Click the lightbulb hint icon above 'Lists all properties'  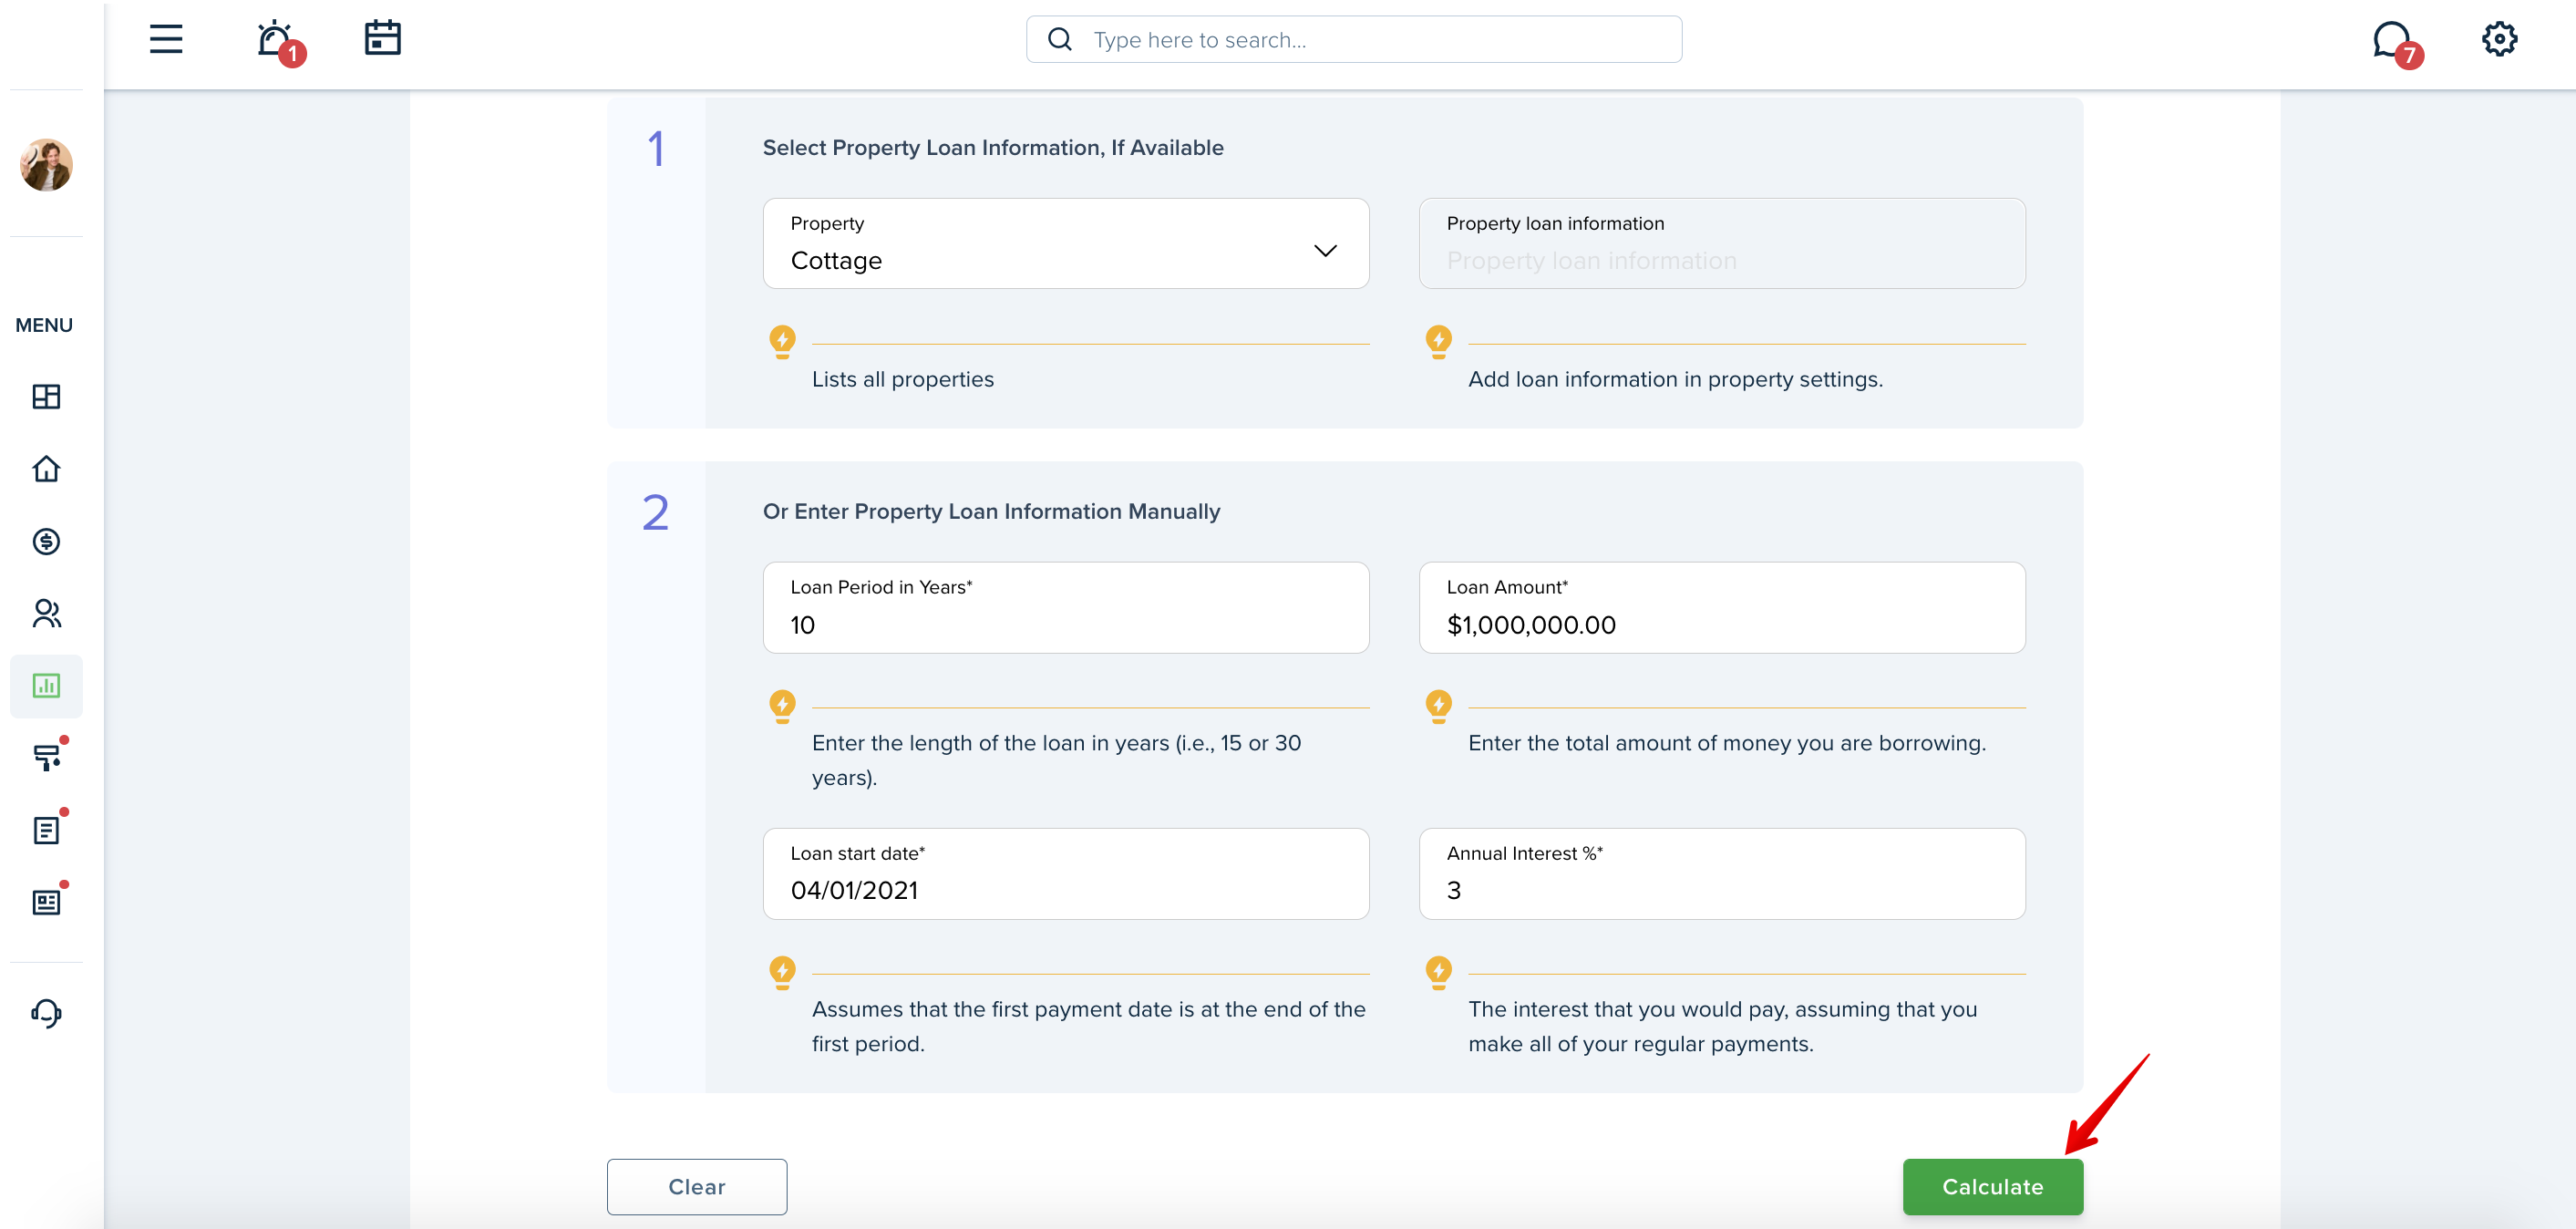tap(782, 342)
